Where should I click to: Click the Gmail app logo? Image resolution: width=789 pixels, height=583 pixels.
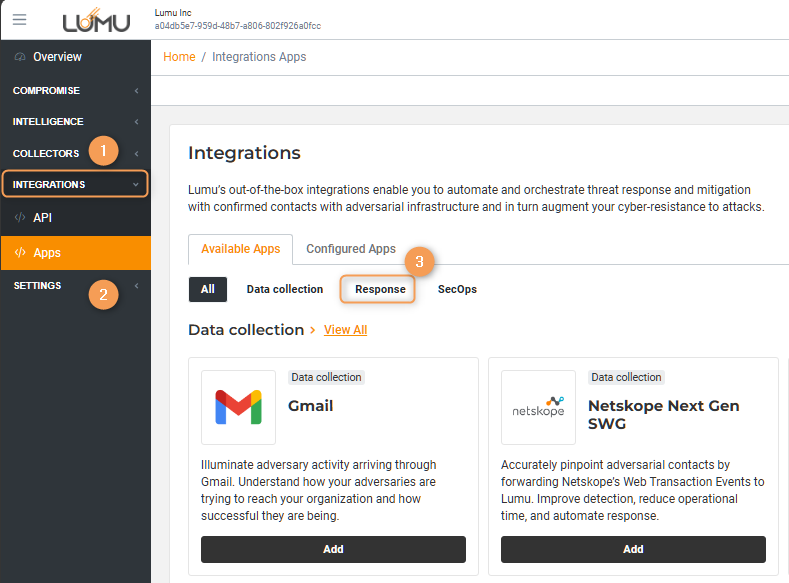(238, 407)
